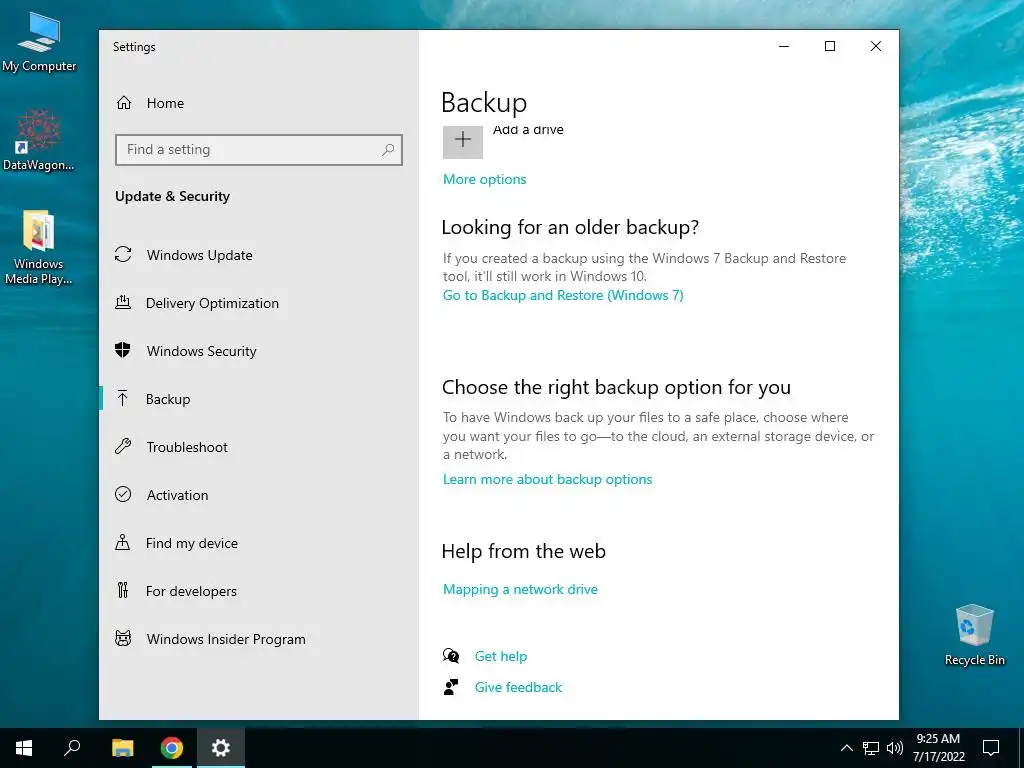Image resolution: width=1024 pixels, height=768 pixels.
Task: Open File Explorer from the taskbar
Action: (x=122, y=748)
